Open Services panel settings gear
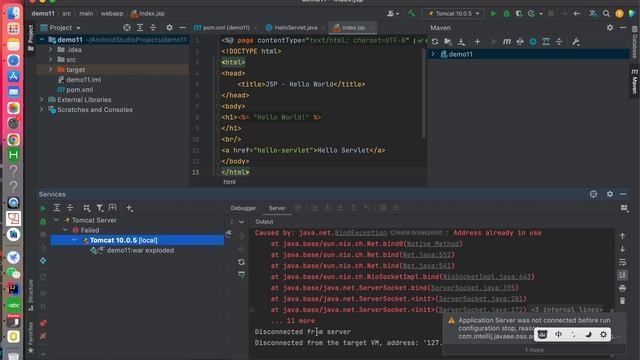 point(609,194)
